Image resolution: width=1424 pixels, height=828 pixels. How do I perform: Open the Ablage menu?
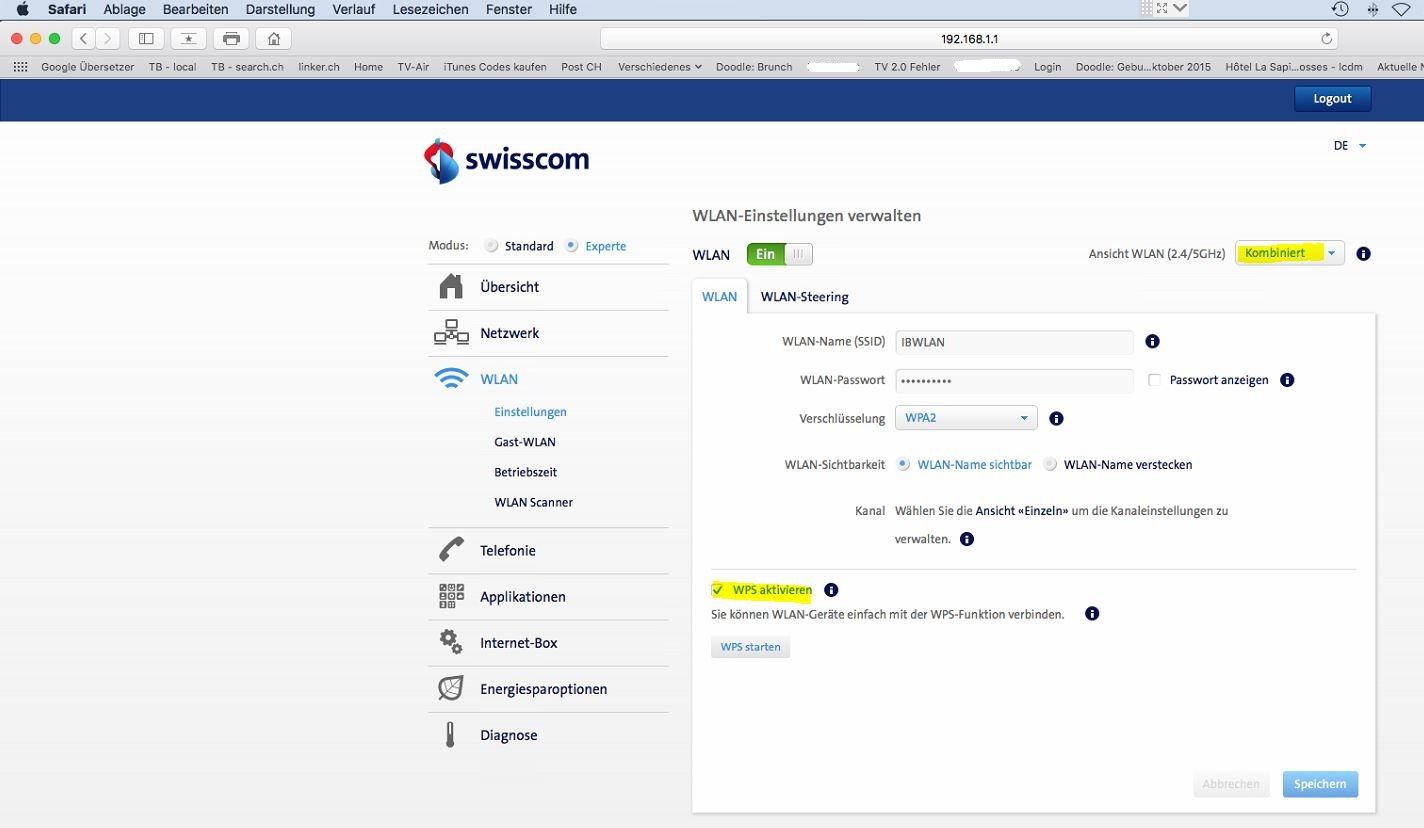coord(125,9)
